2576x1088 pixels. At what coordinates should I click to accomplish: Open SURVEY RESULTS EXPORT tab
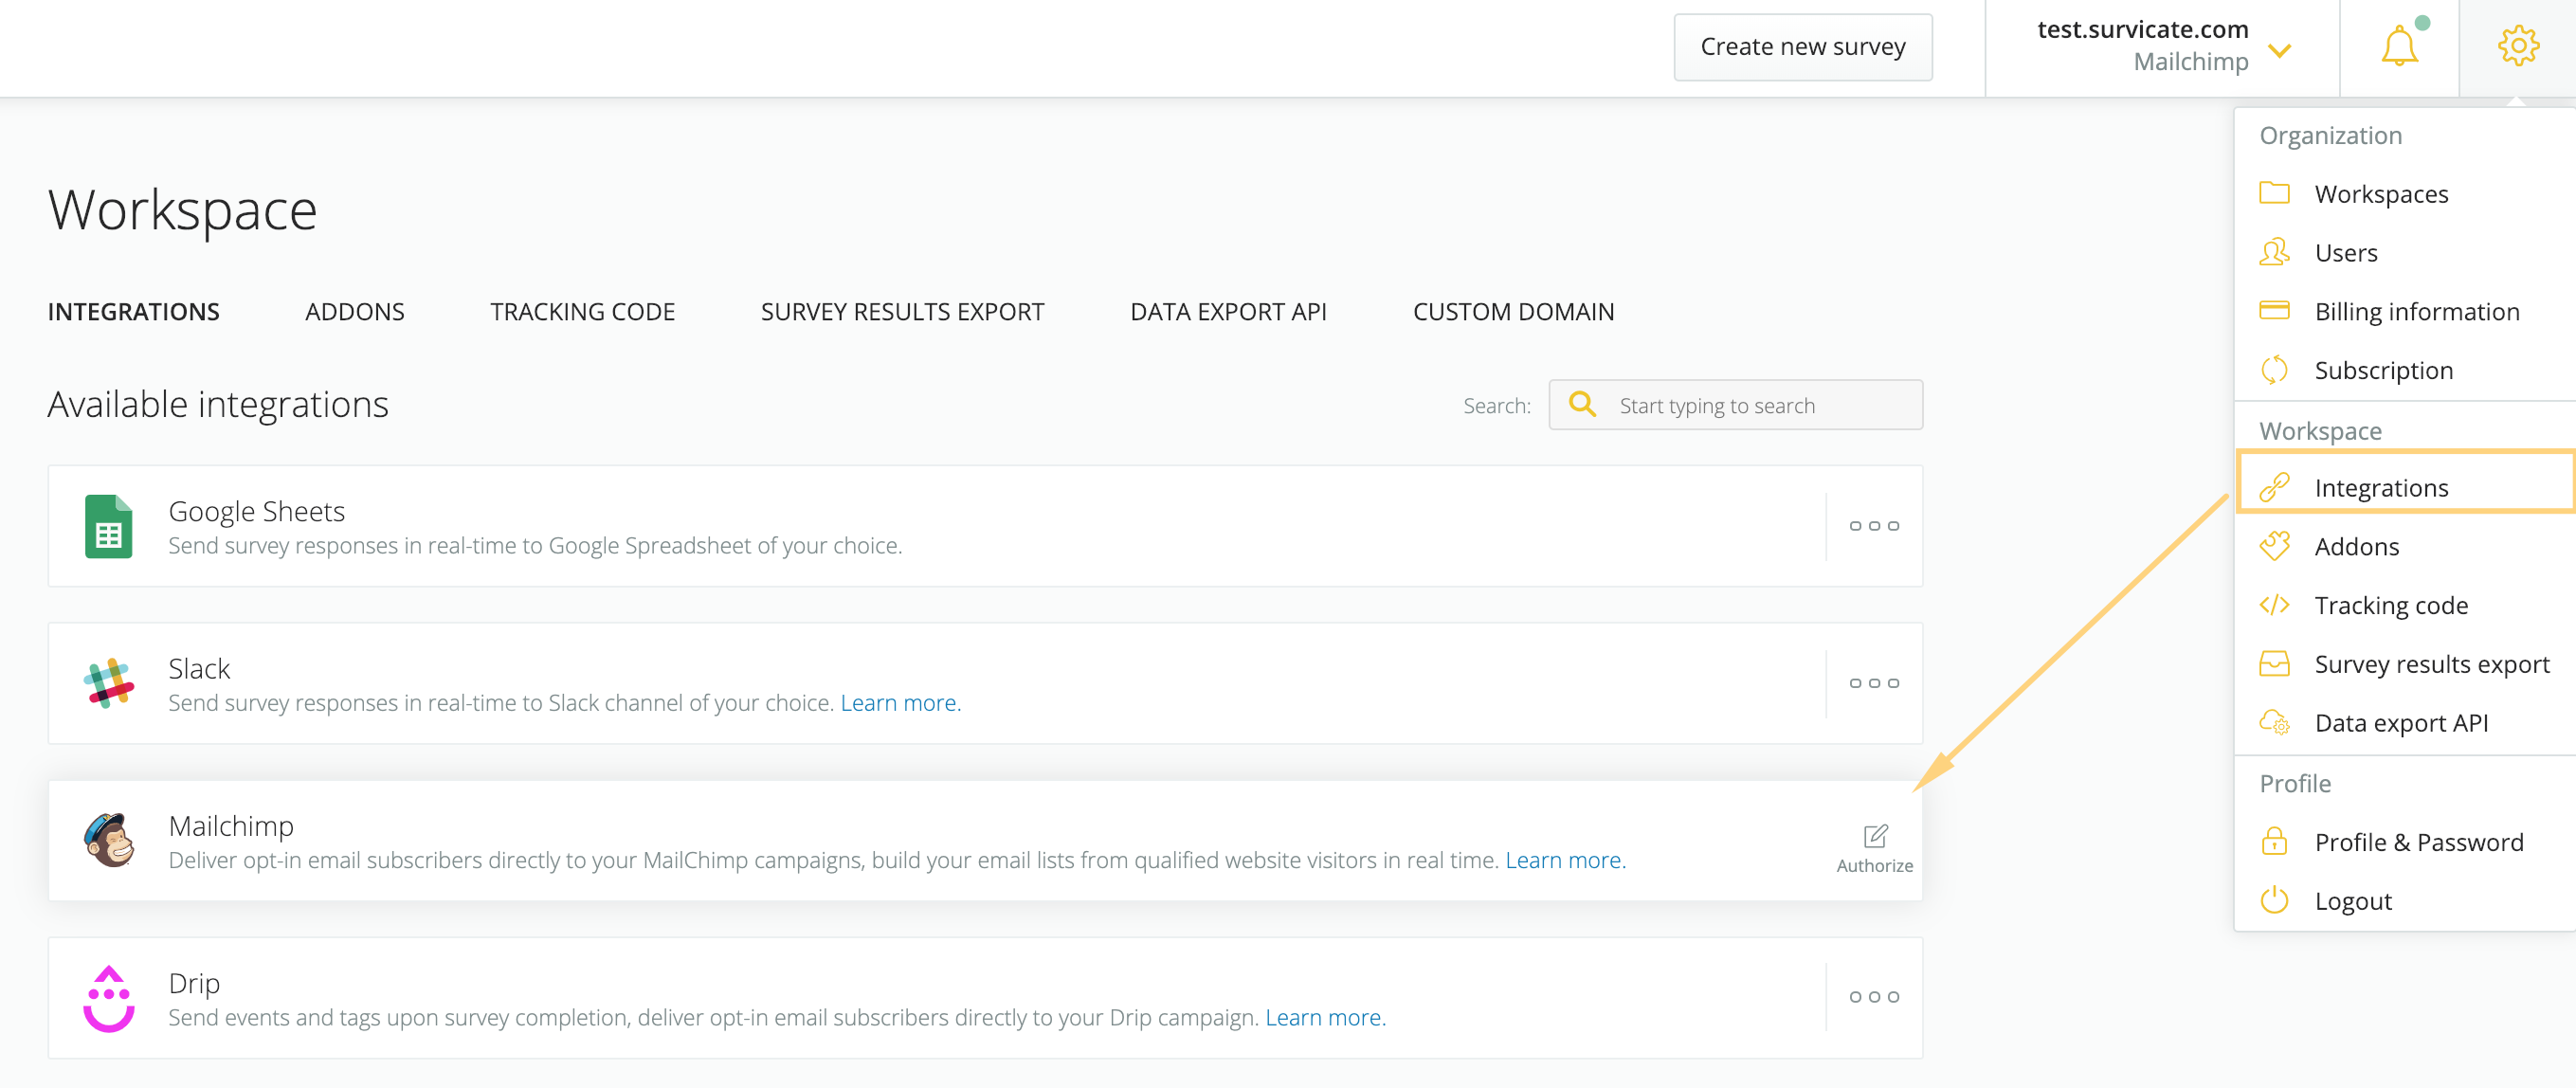coord(902,312)
